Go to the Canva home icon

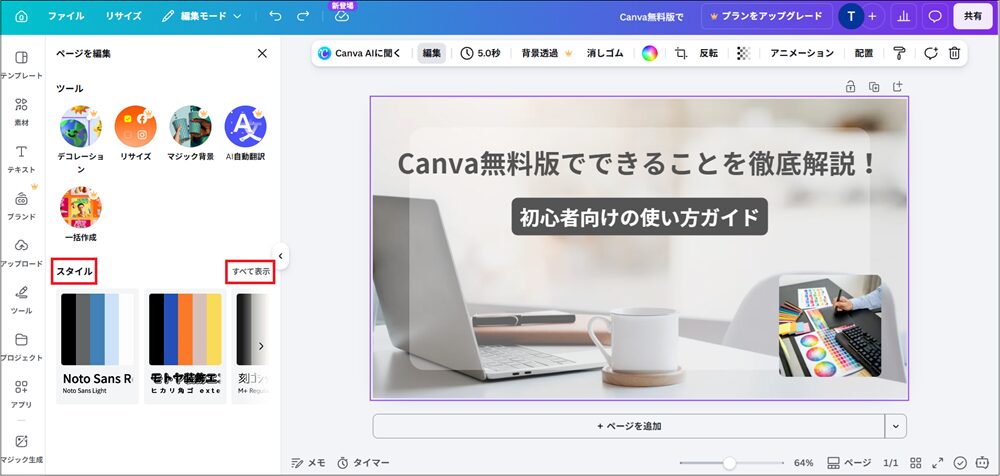click(x=21, y=17)
